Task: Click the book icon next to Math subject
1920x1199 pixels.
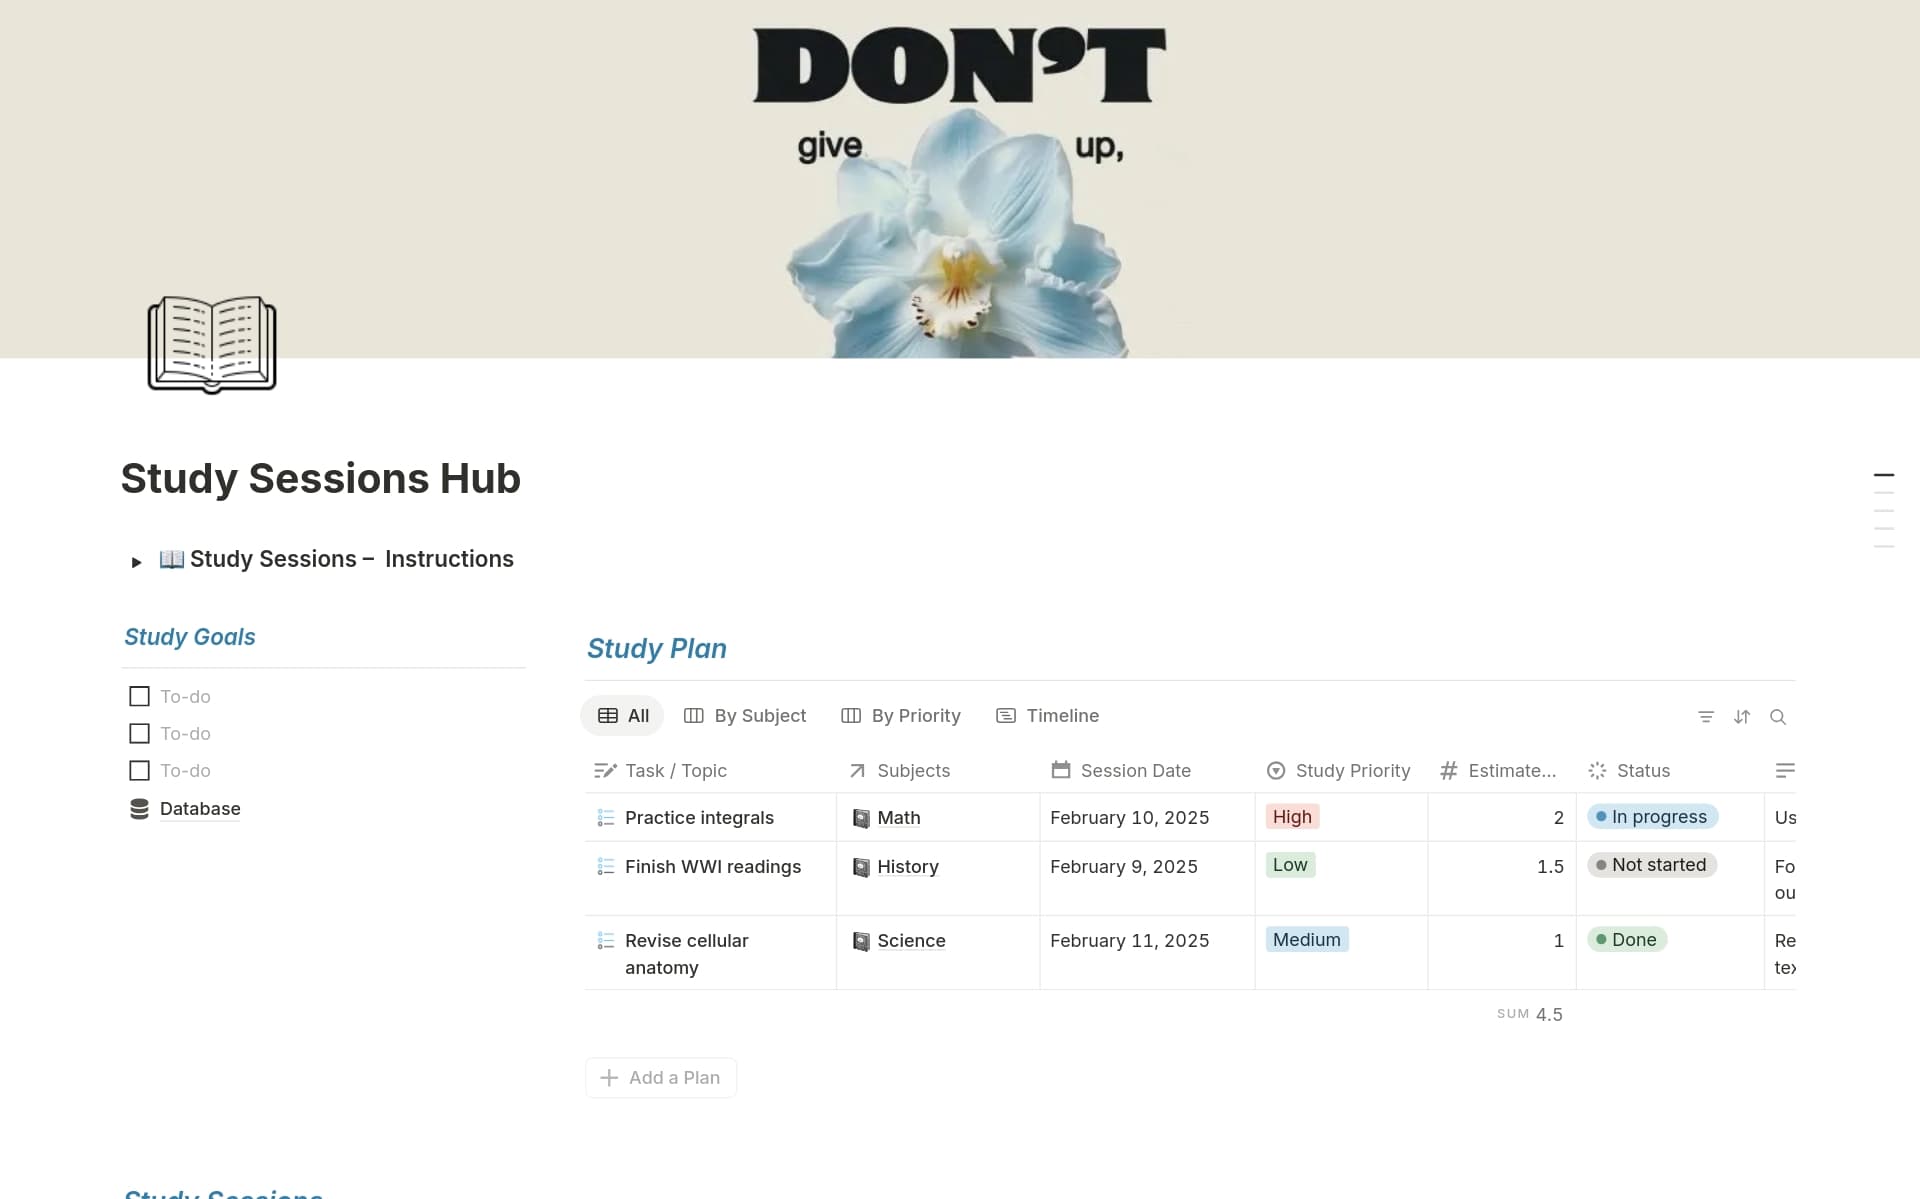Action: pyautogui.click(x=861, y=817)
